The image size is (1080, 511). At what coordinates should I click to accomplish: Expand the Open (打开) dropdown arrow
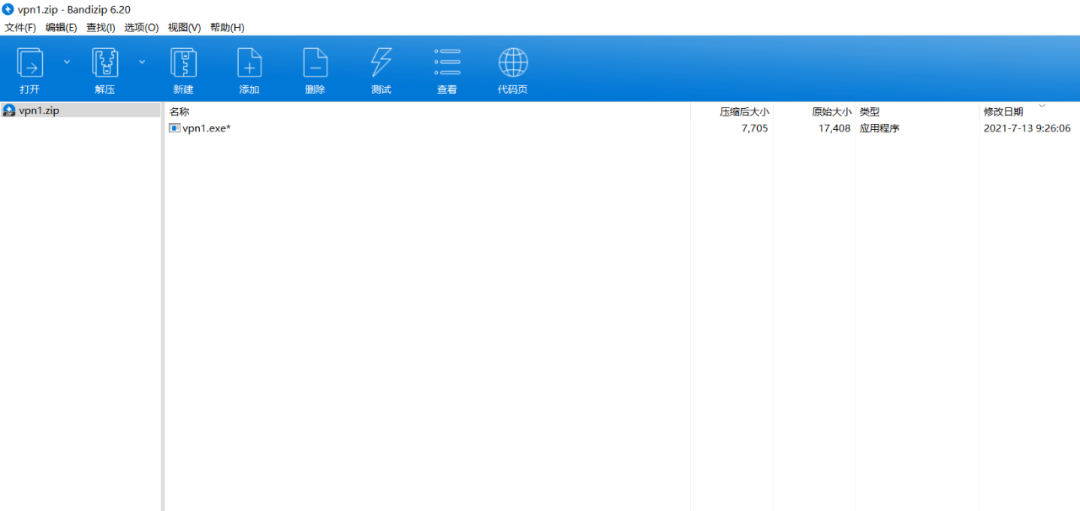67,61
